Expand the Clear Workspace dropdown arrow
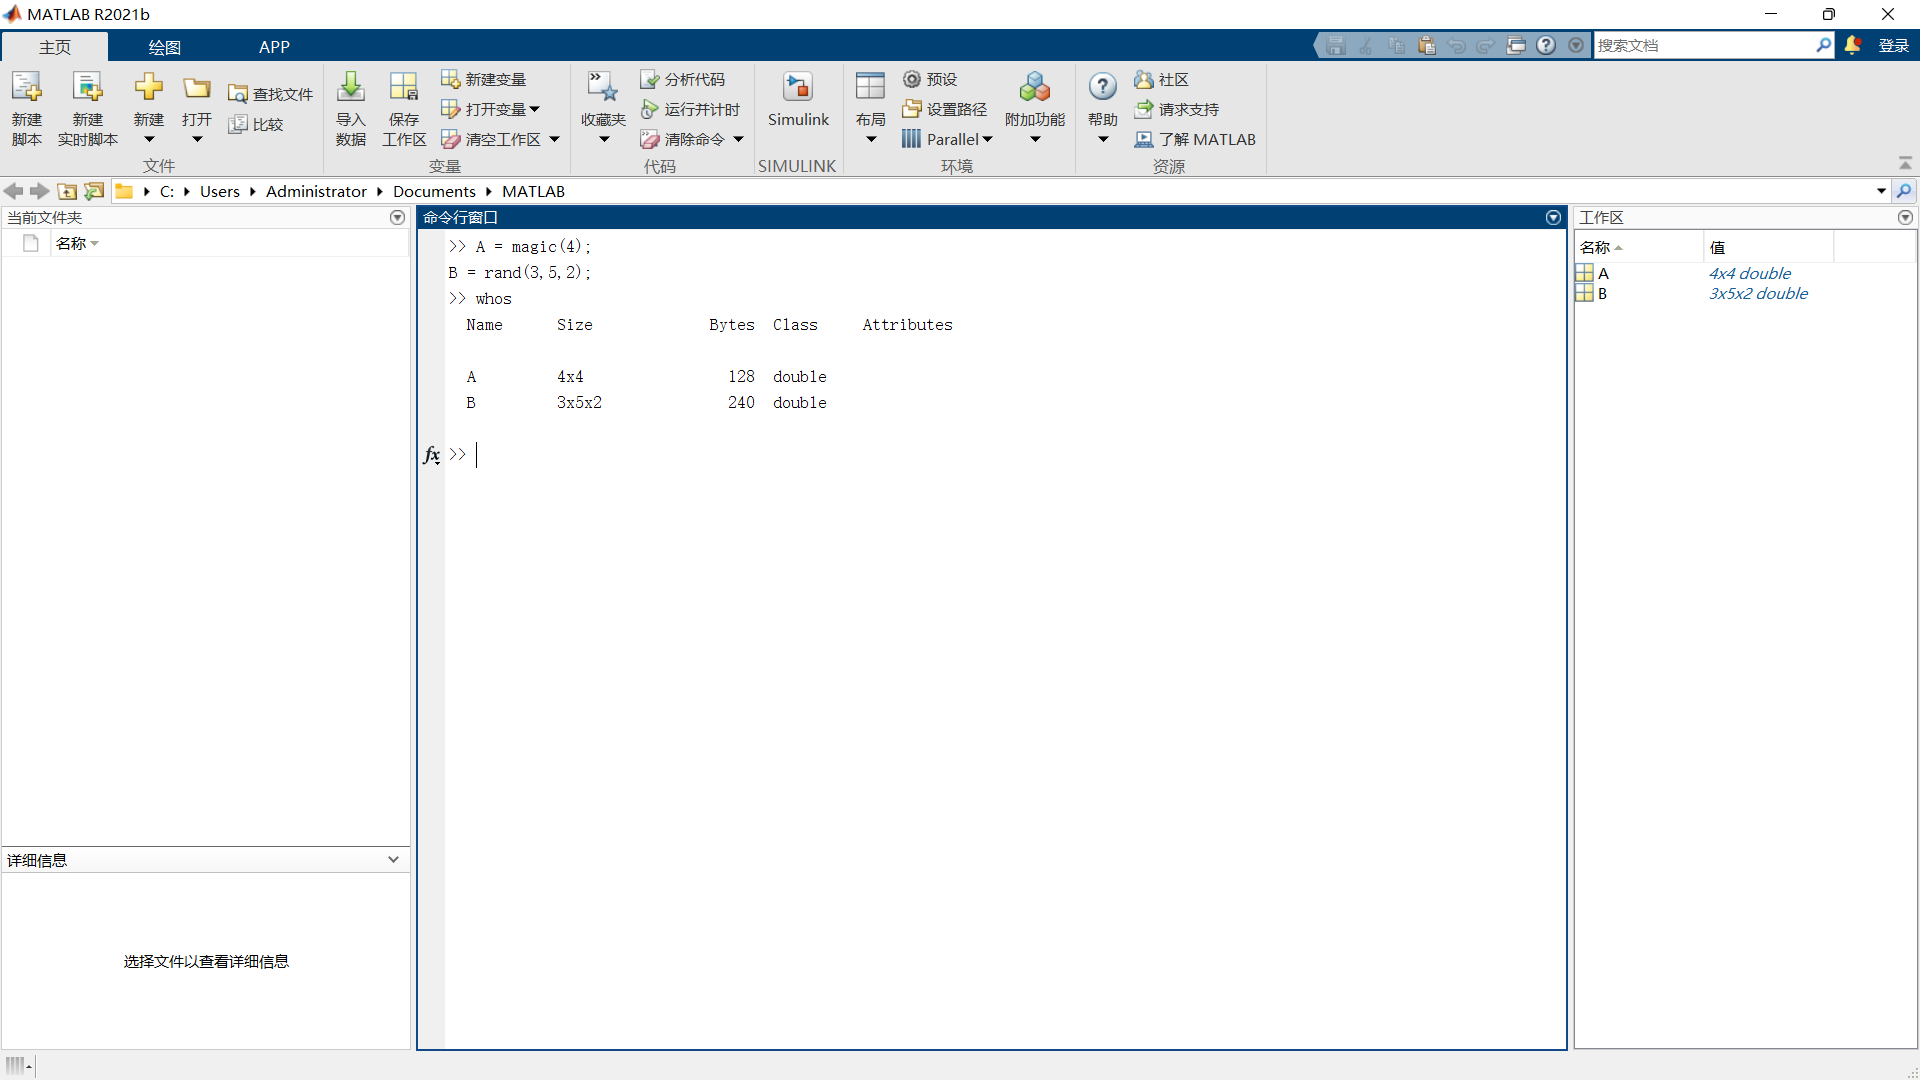 [555, 139]
